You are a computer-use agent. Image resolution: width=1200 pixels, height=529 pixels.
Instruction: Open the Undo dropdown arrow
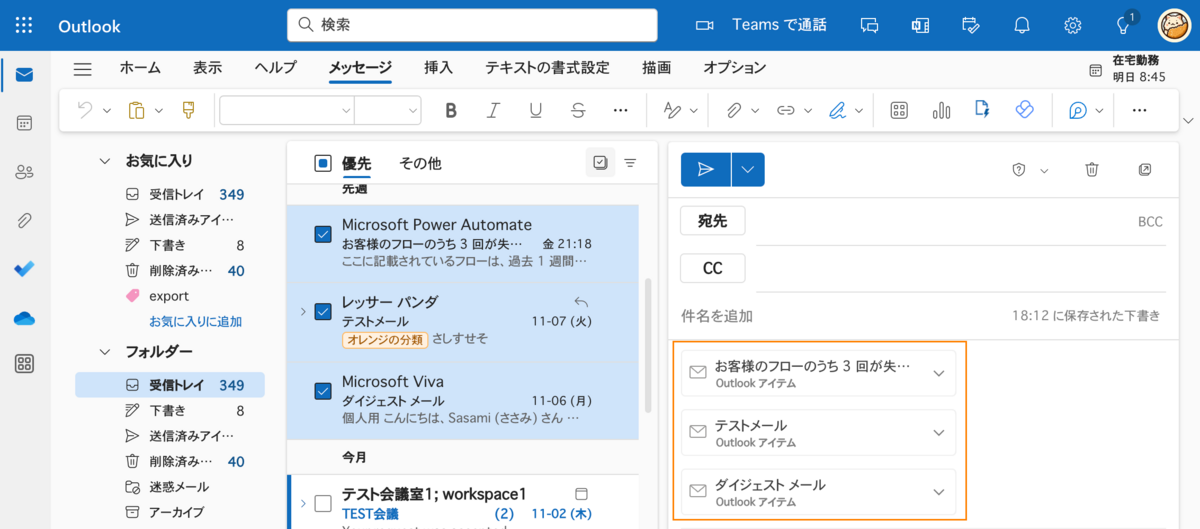click(106, 111)
